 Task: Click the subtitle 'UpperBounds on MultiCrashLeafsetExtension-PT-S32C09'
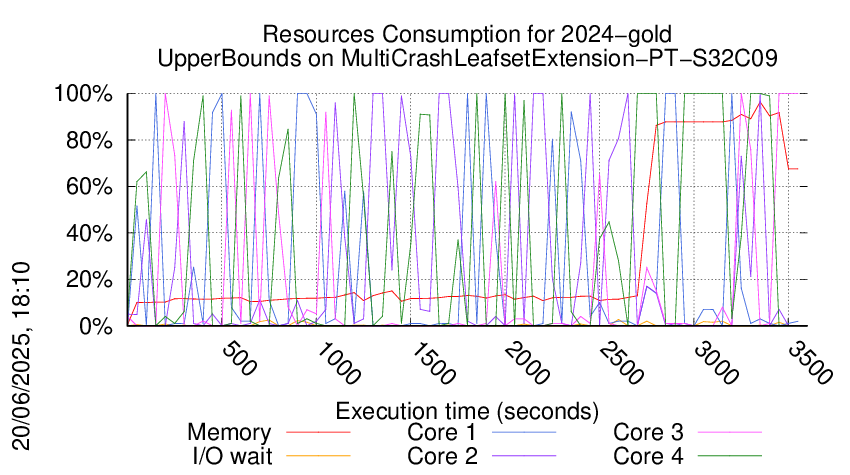[467, 58]
